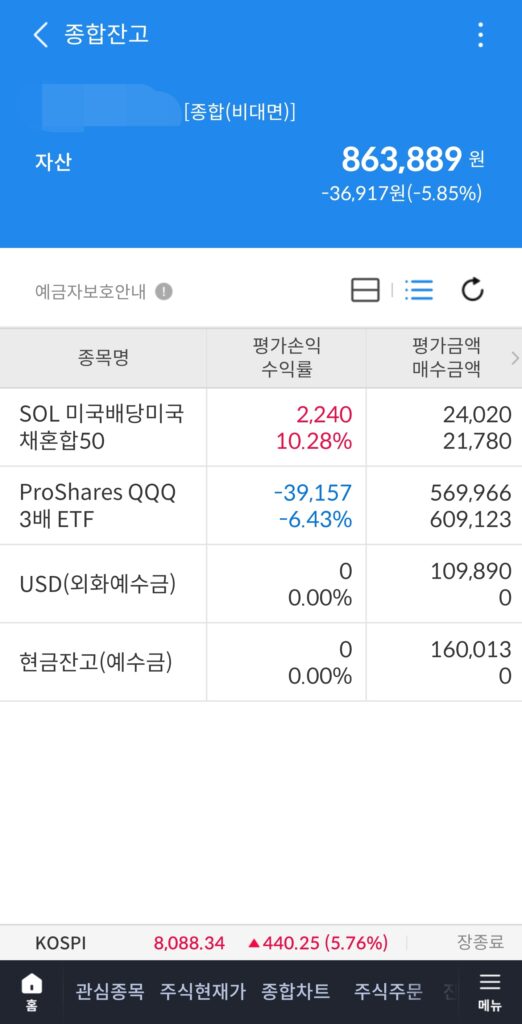Switch to the card layout view icon
This screenshot has width=522, height=1024.
365,290
